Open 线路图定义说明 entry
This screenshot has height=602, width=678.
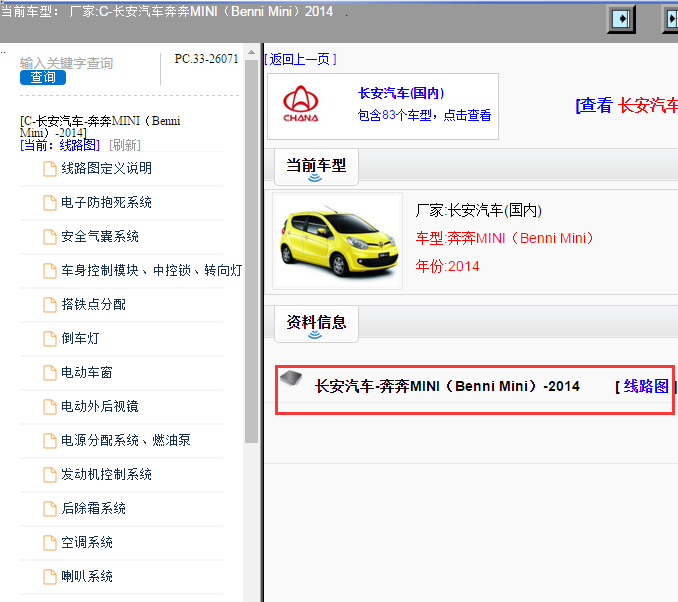click(x=106, y=168)
